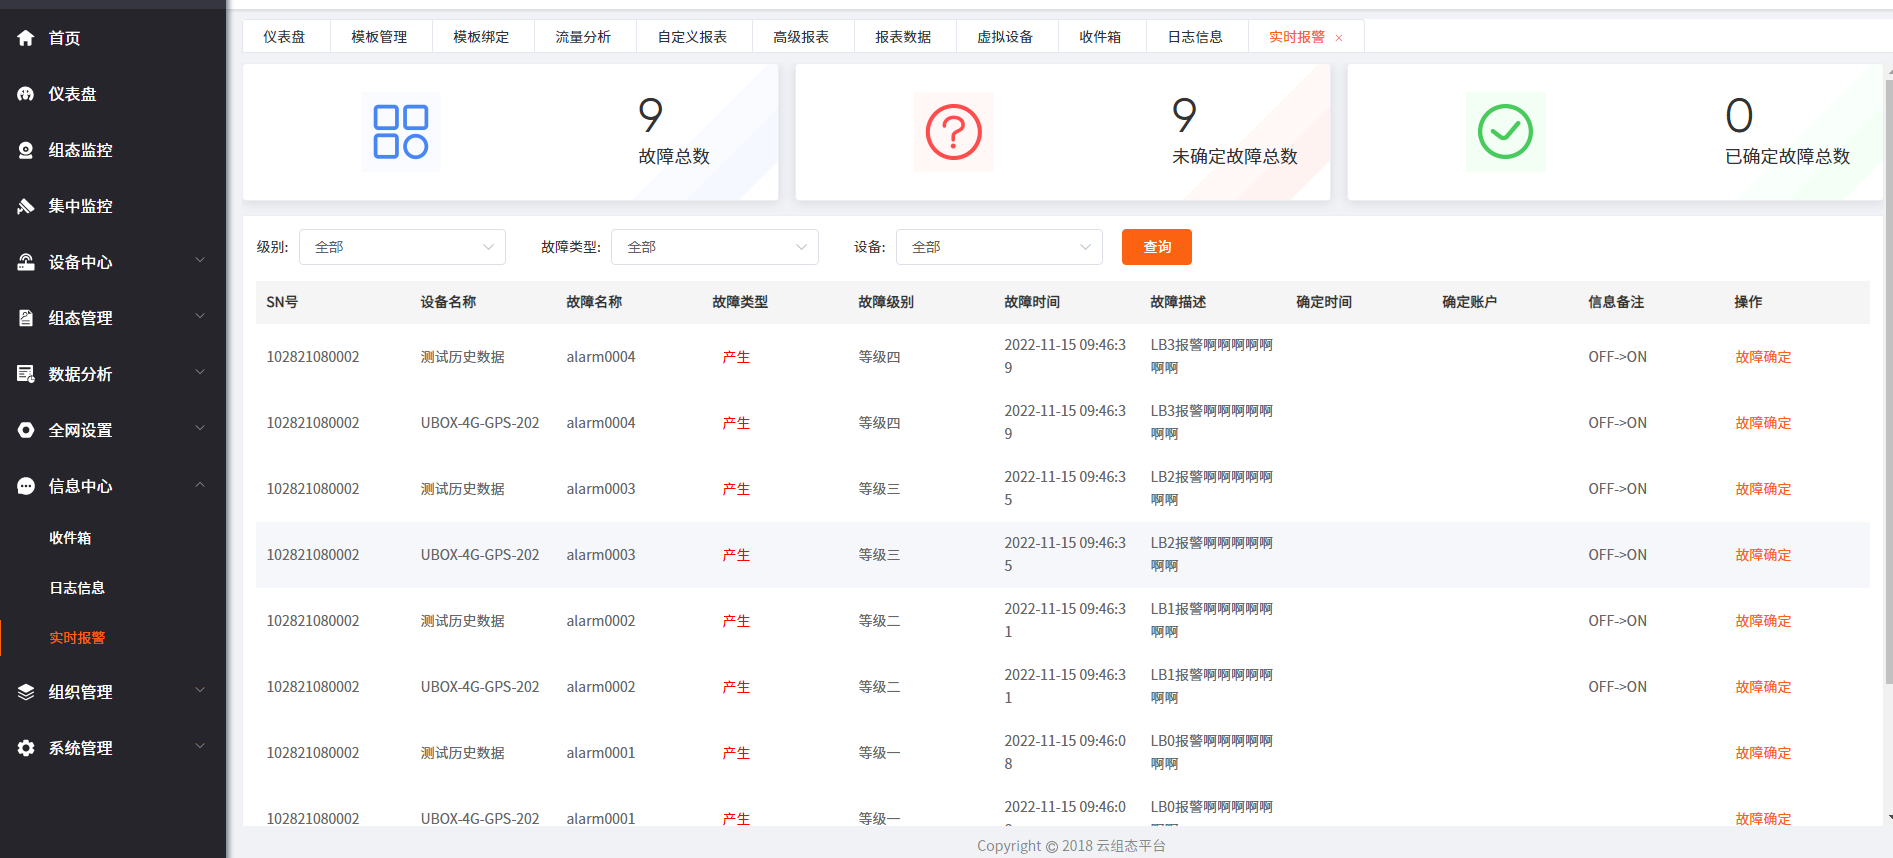Screen dimensions: 1893x858
Task: Click the 故障总数 card label
Action: 674,157
